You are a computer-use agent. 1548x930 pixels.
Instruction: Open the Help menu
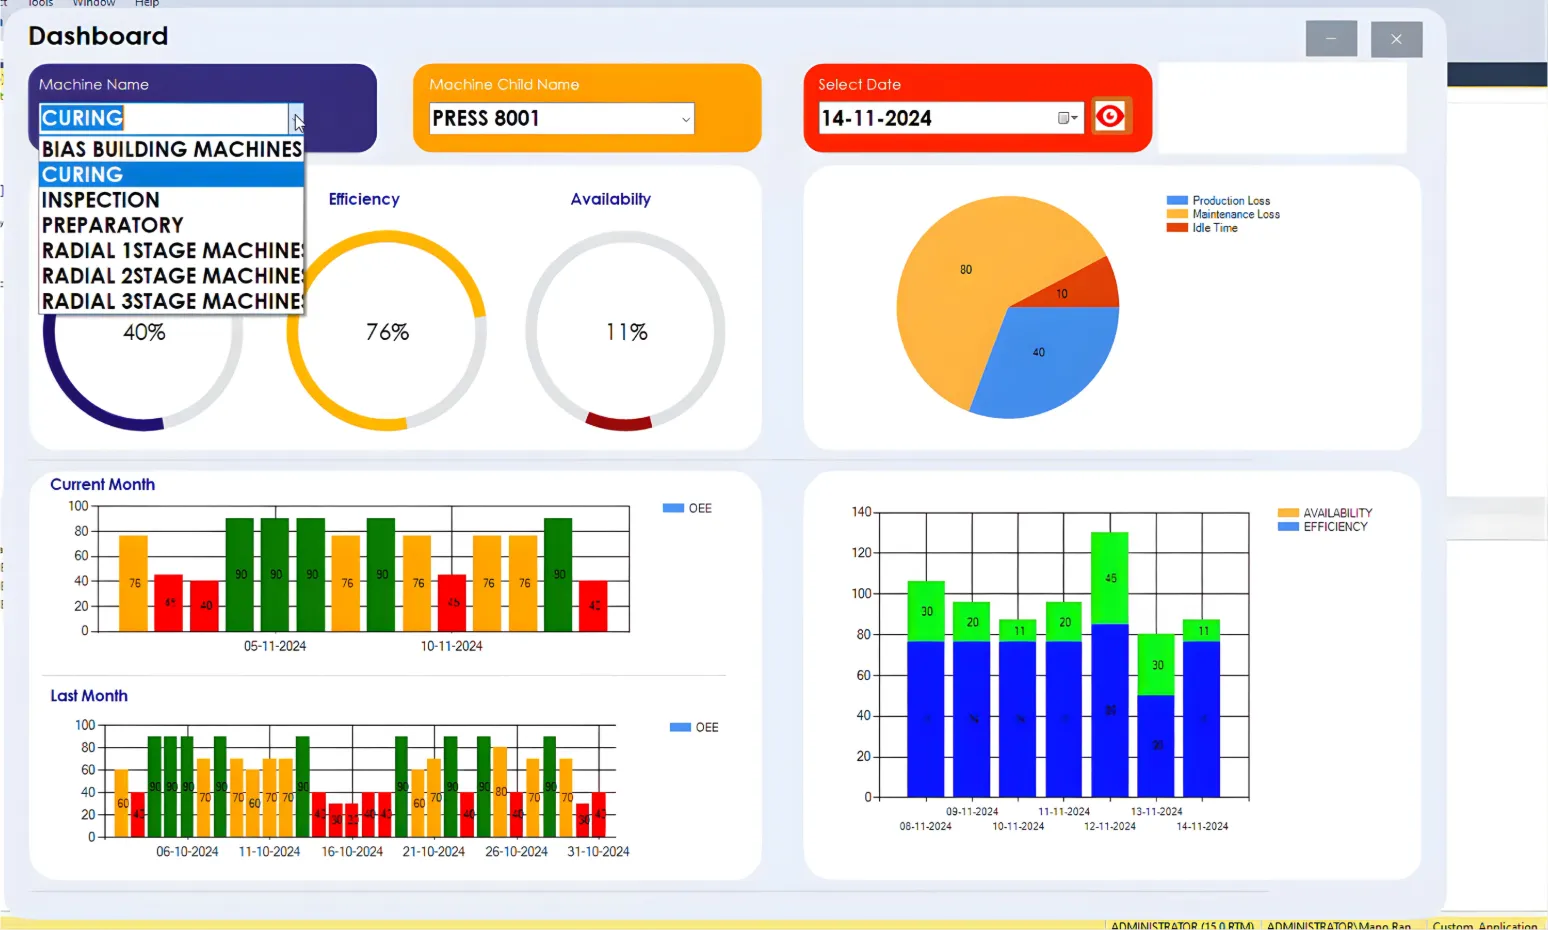146,4
